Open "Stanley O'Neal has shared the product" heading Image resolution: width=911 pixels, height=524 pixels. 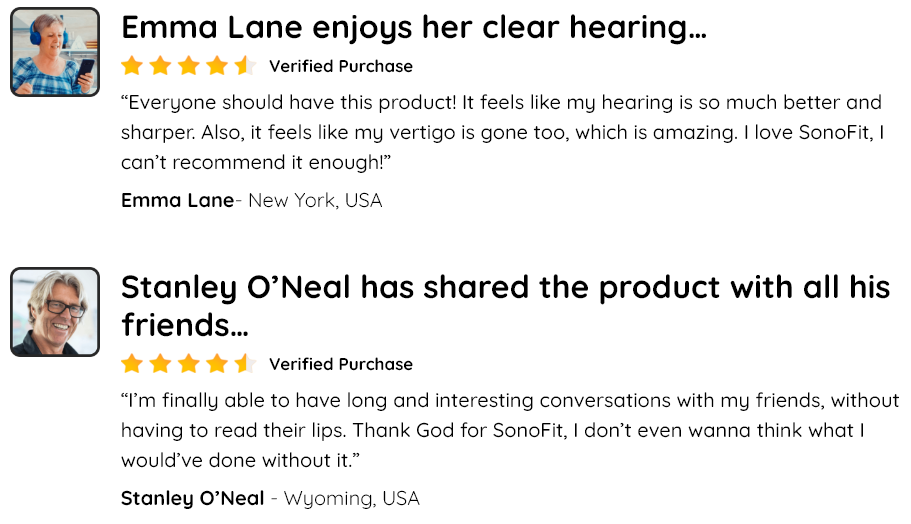505,306
